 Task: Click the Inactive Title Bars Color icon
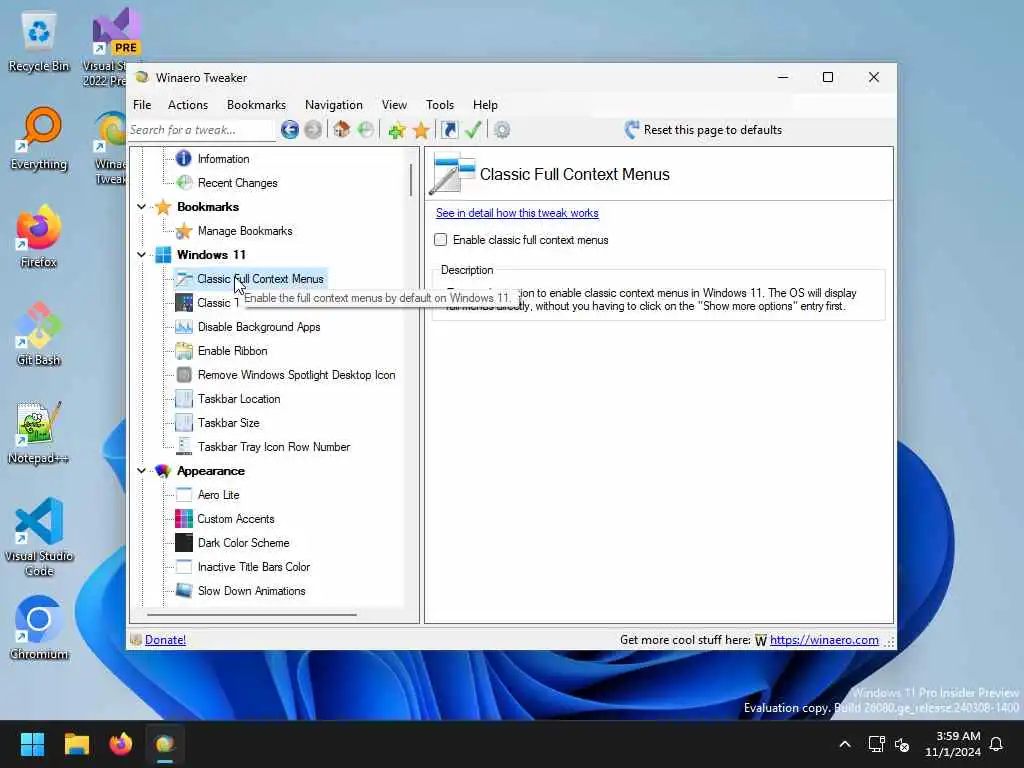tap(184, 567)
